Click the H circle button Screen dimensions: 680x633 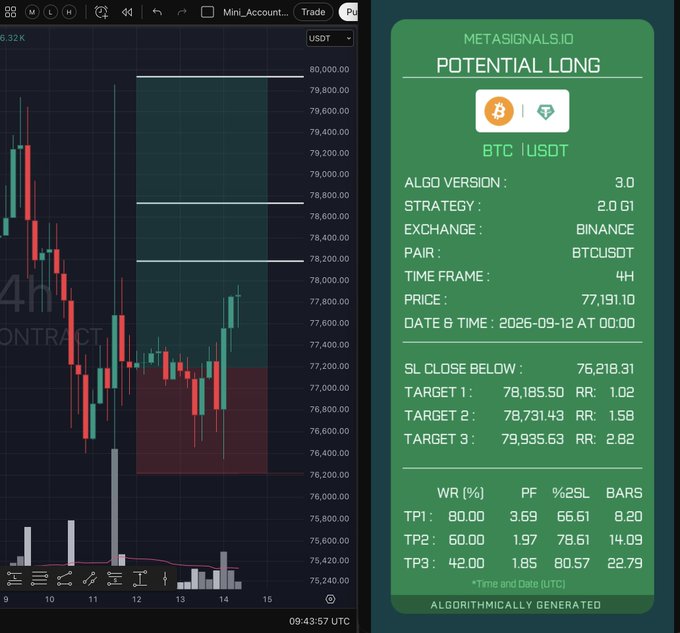69,12
